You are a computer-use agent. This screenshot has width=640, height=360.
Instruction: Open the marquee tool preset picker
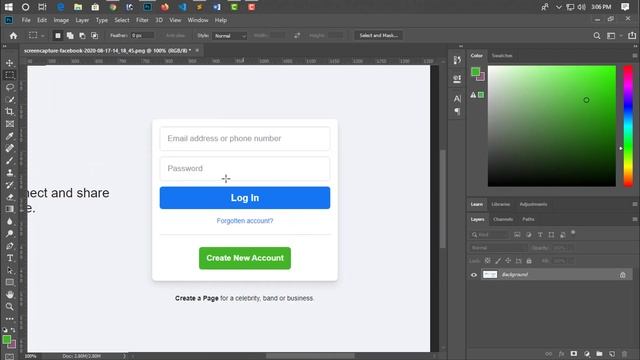tap(36, 36)
